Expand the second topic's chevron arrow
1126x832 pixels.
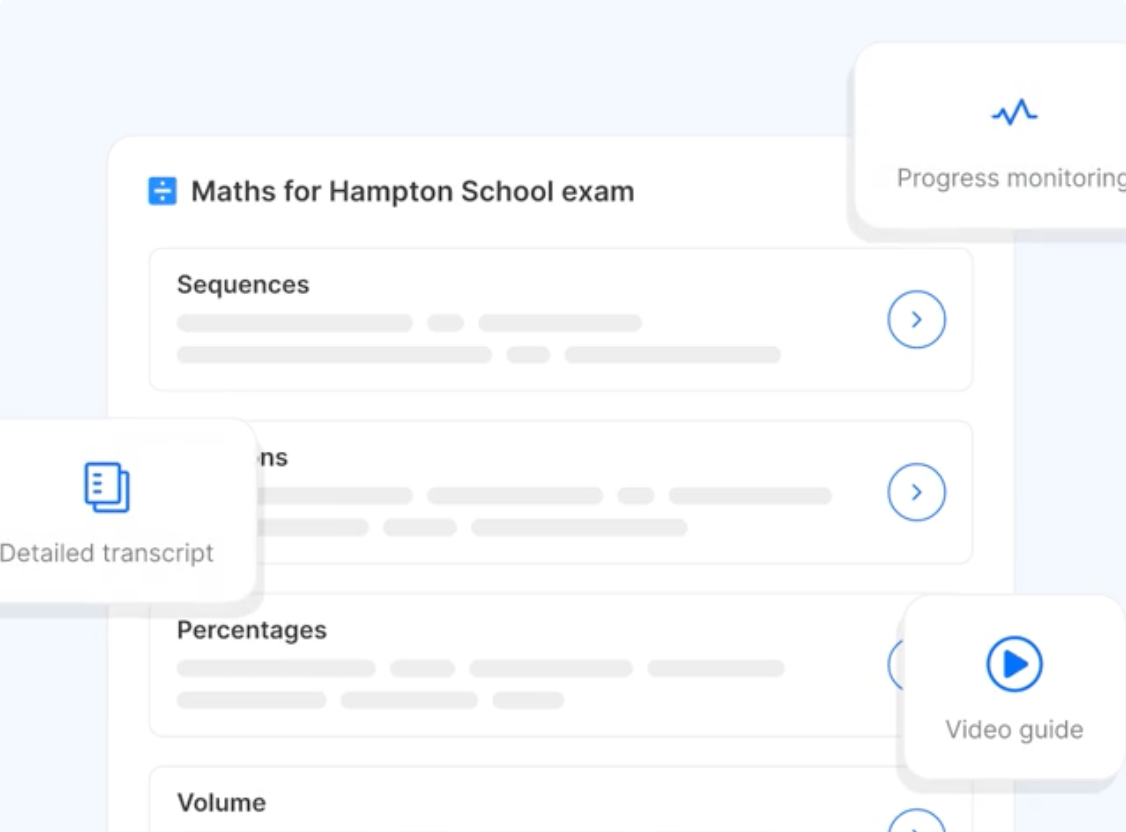916,491
